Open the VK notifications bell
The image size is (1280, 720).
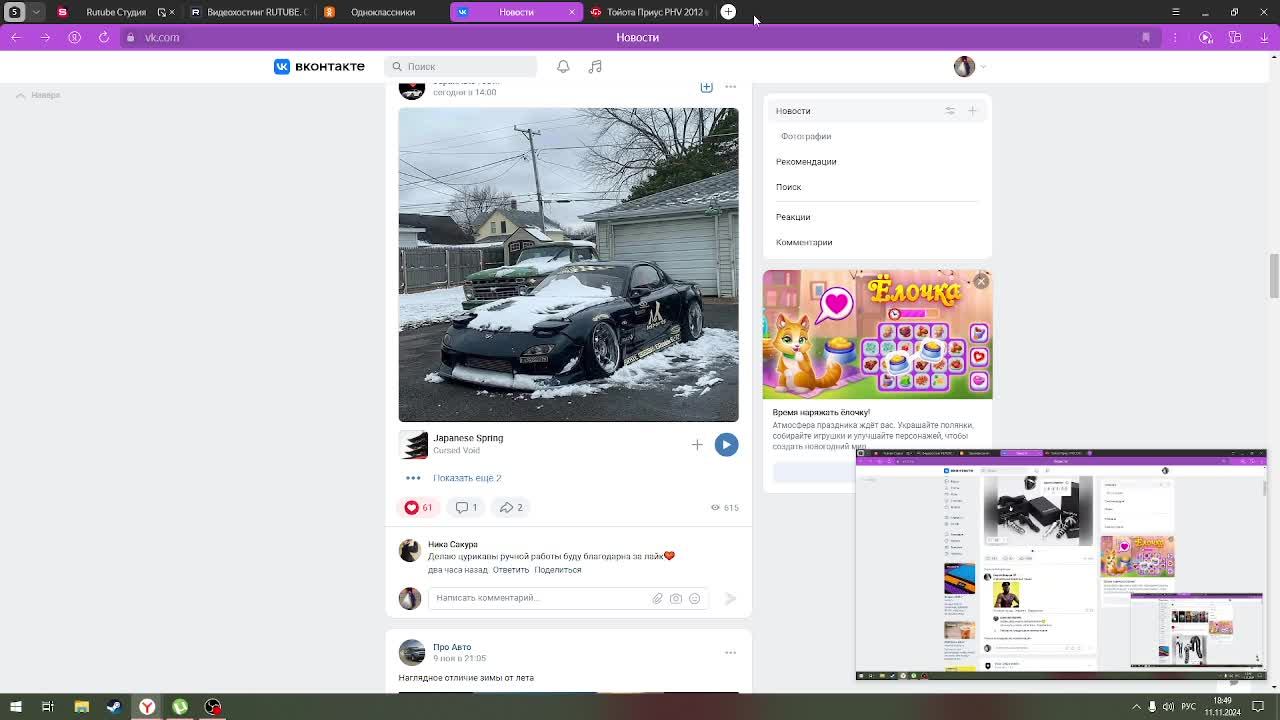click(563, 66)
